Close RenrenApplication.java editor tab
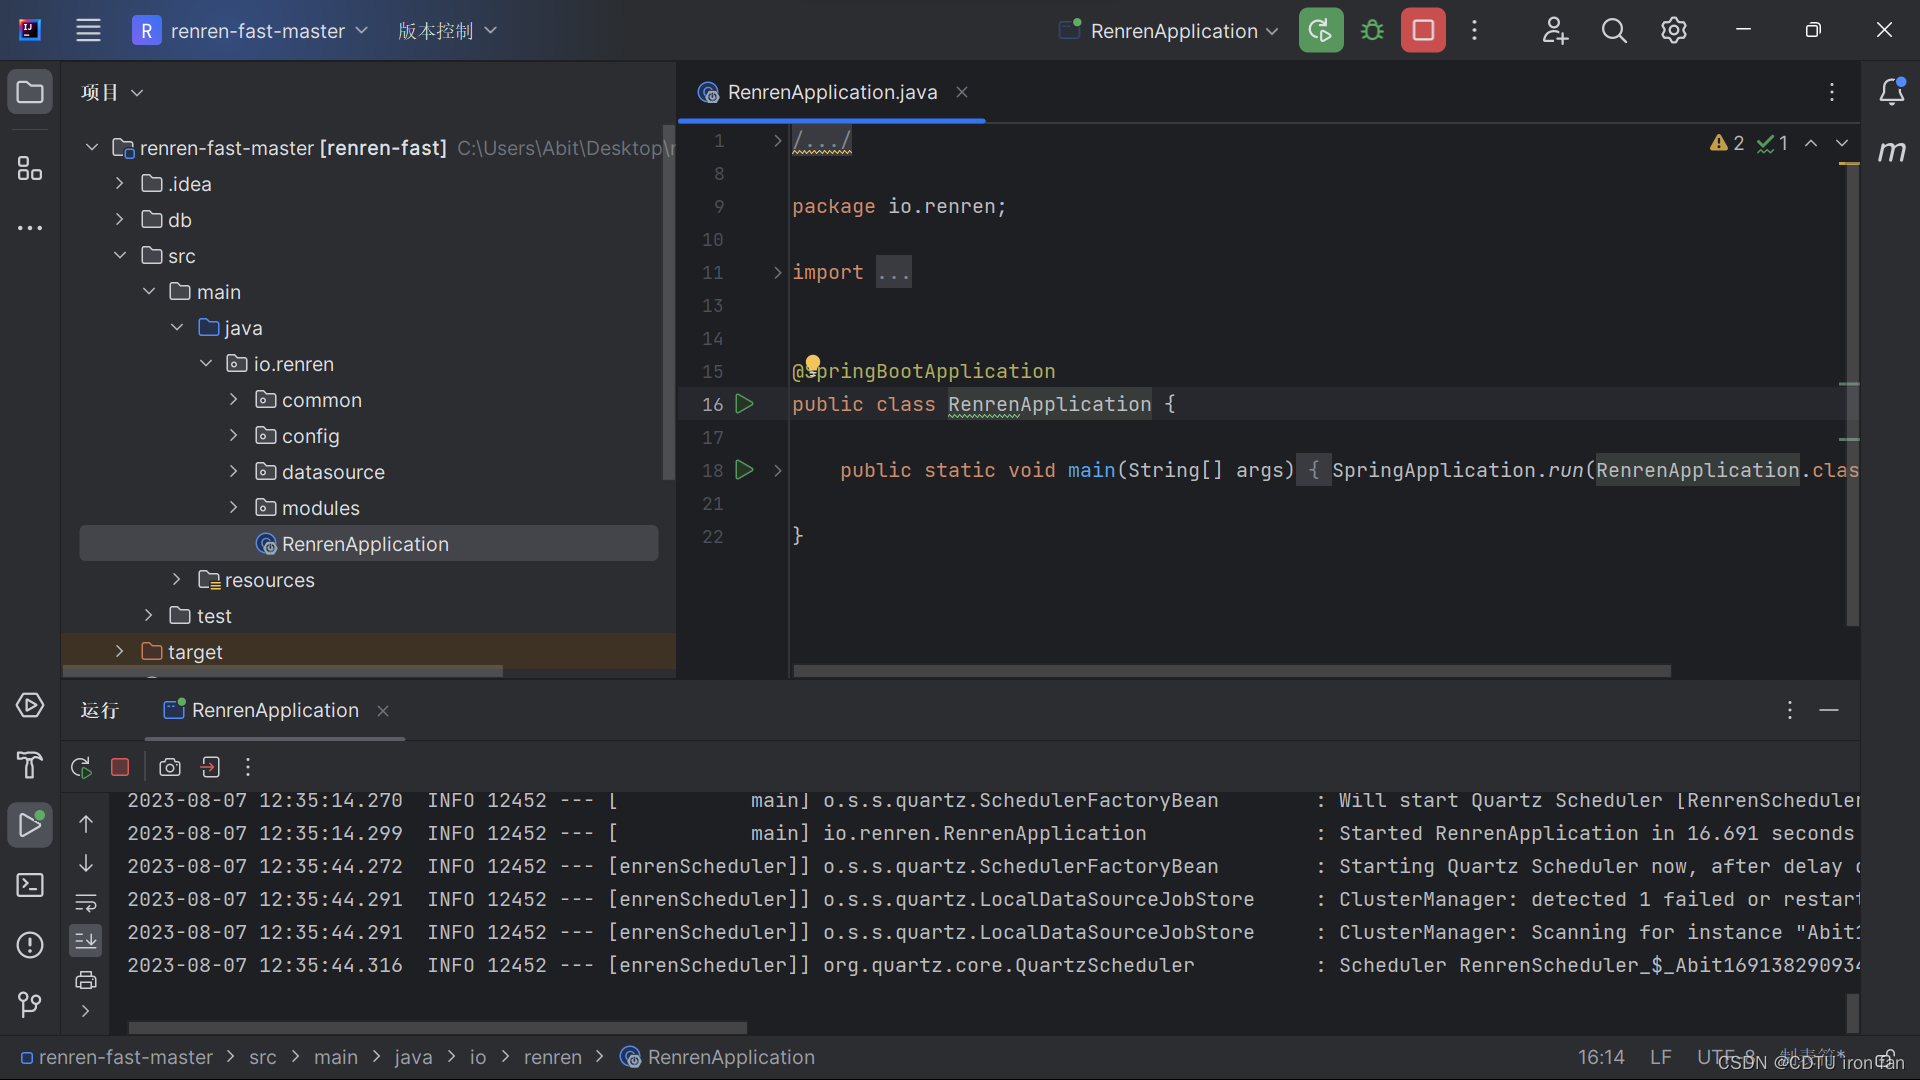The image size is (1920, 1080). point(962,92)
